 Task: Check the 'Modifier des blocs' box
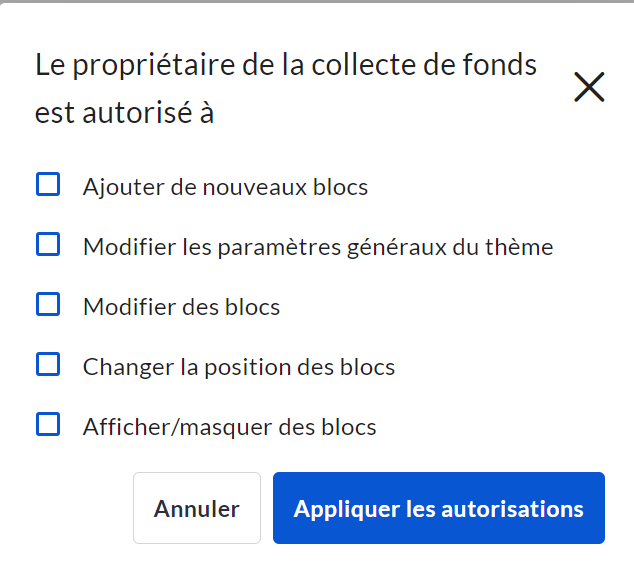point(48,305)
